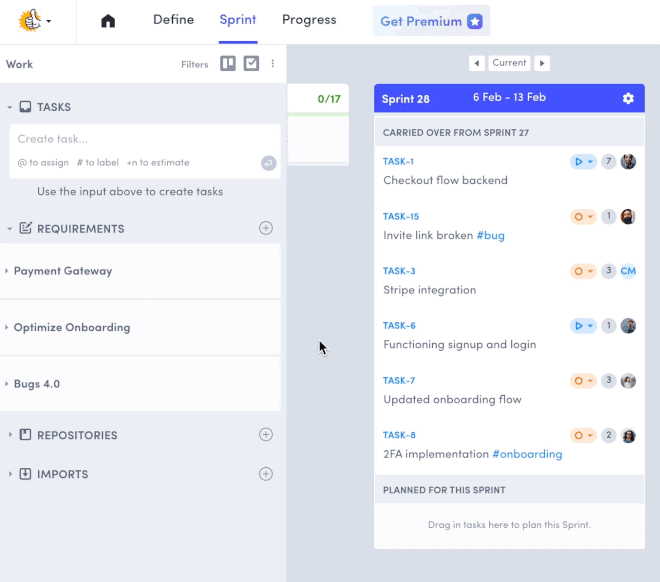
Task: Open the Progress tab
Action: 309,20
